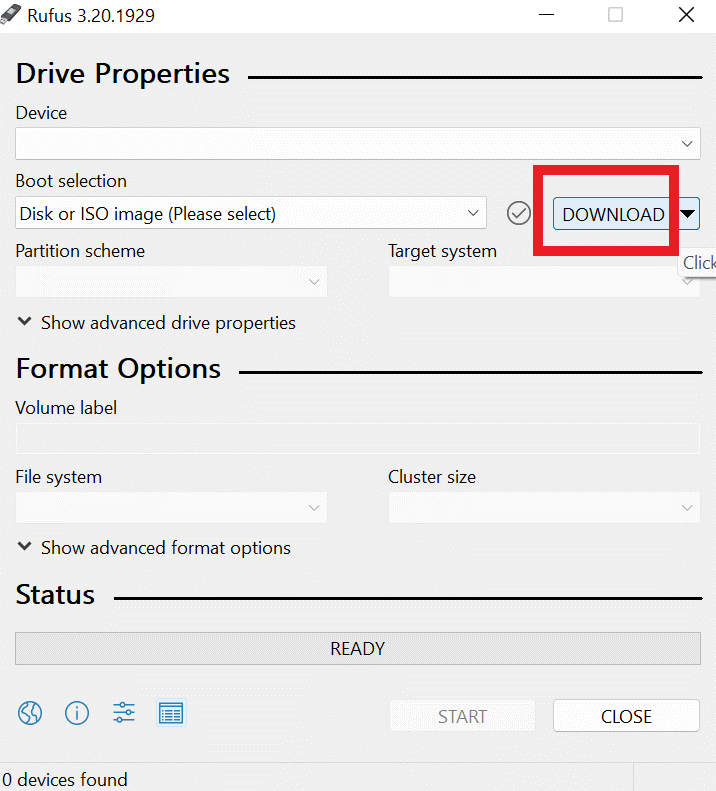Show the log window icon
This screenshot has width=716, height=791.
pyautogui.click(x=171, y=713)
